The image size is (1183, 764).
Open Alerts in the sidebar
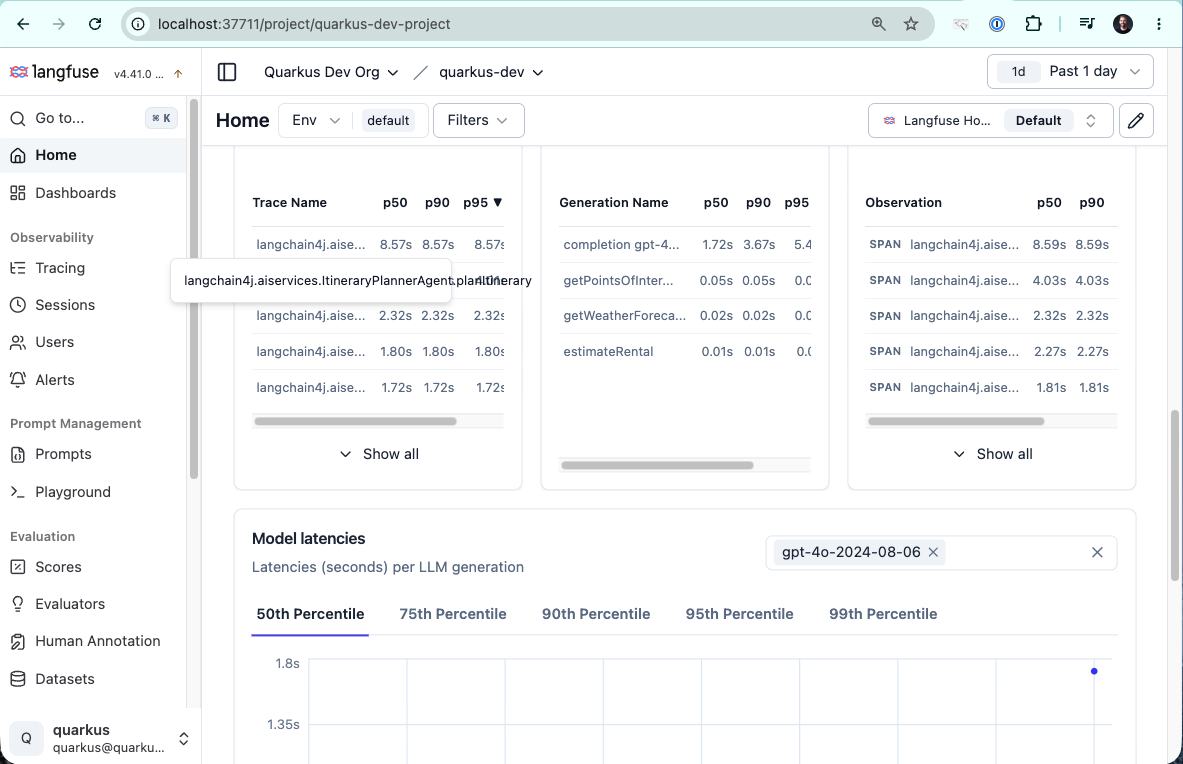pyautogui.click(x=94, y=380)
